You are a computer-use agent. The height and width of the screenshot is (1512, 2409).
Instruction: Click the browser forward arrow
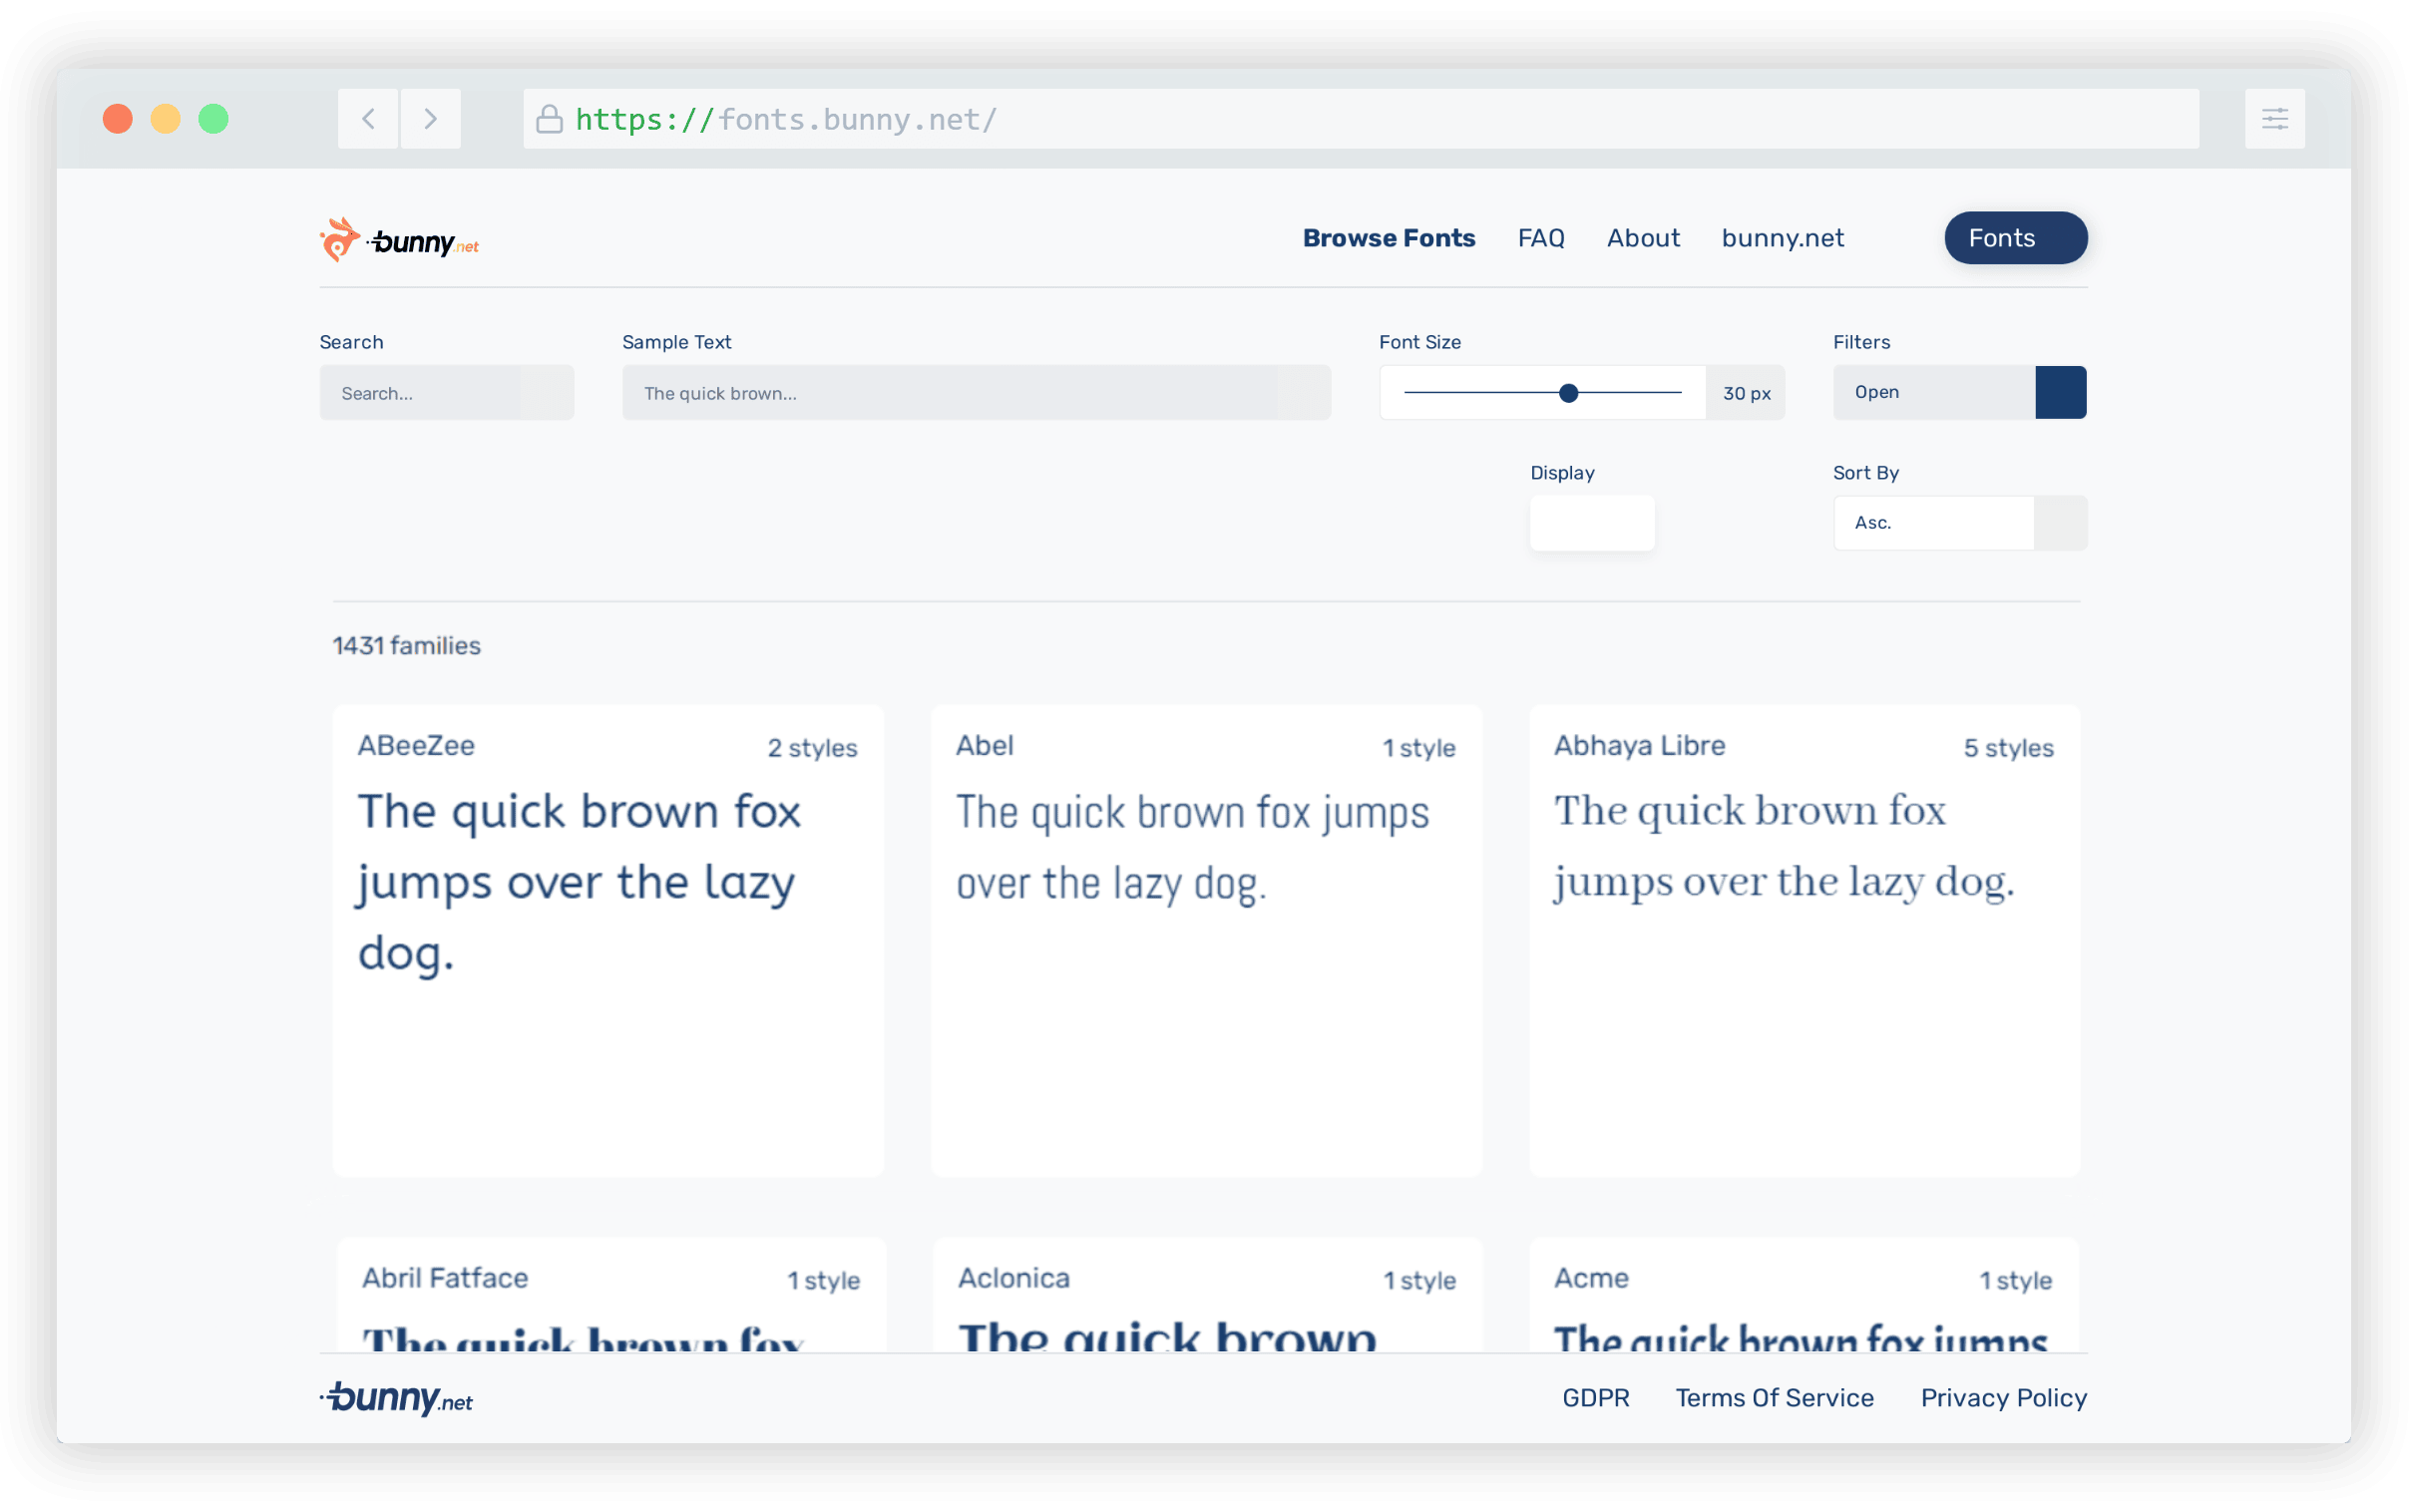click(x=430, y=118)
